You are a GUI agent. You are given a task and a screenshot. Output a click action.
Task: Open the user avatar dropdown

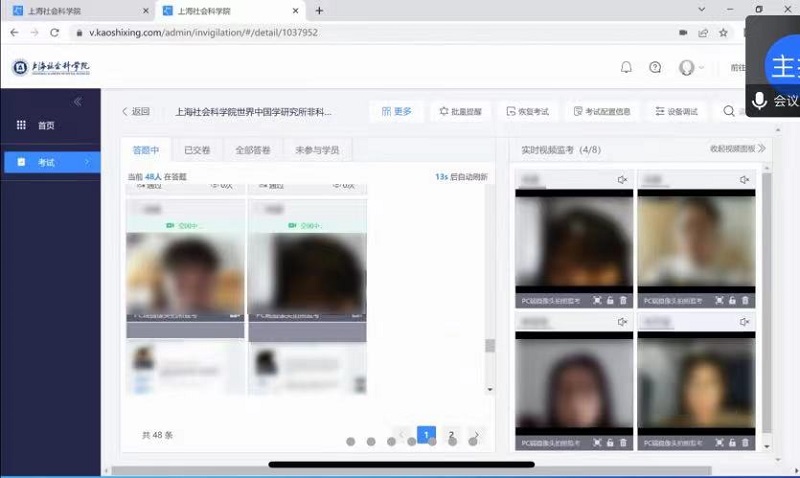click(x=690, y=68)
